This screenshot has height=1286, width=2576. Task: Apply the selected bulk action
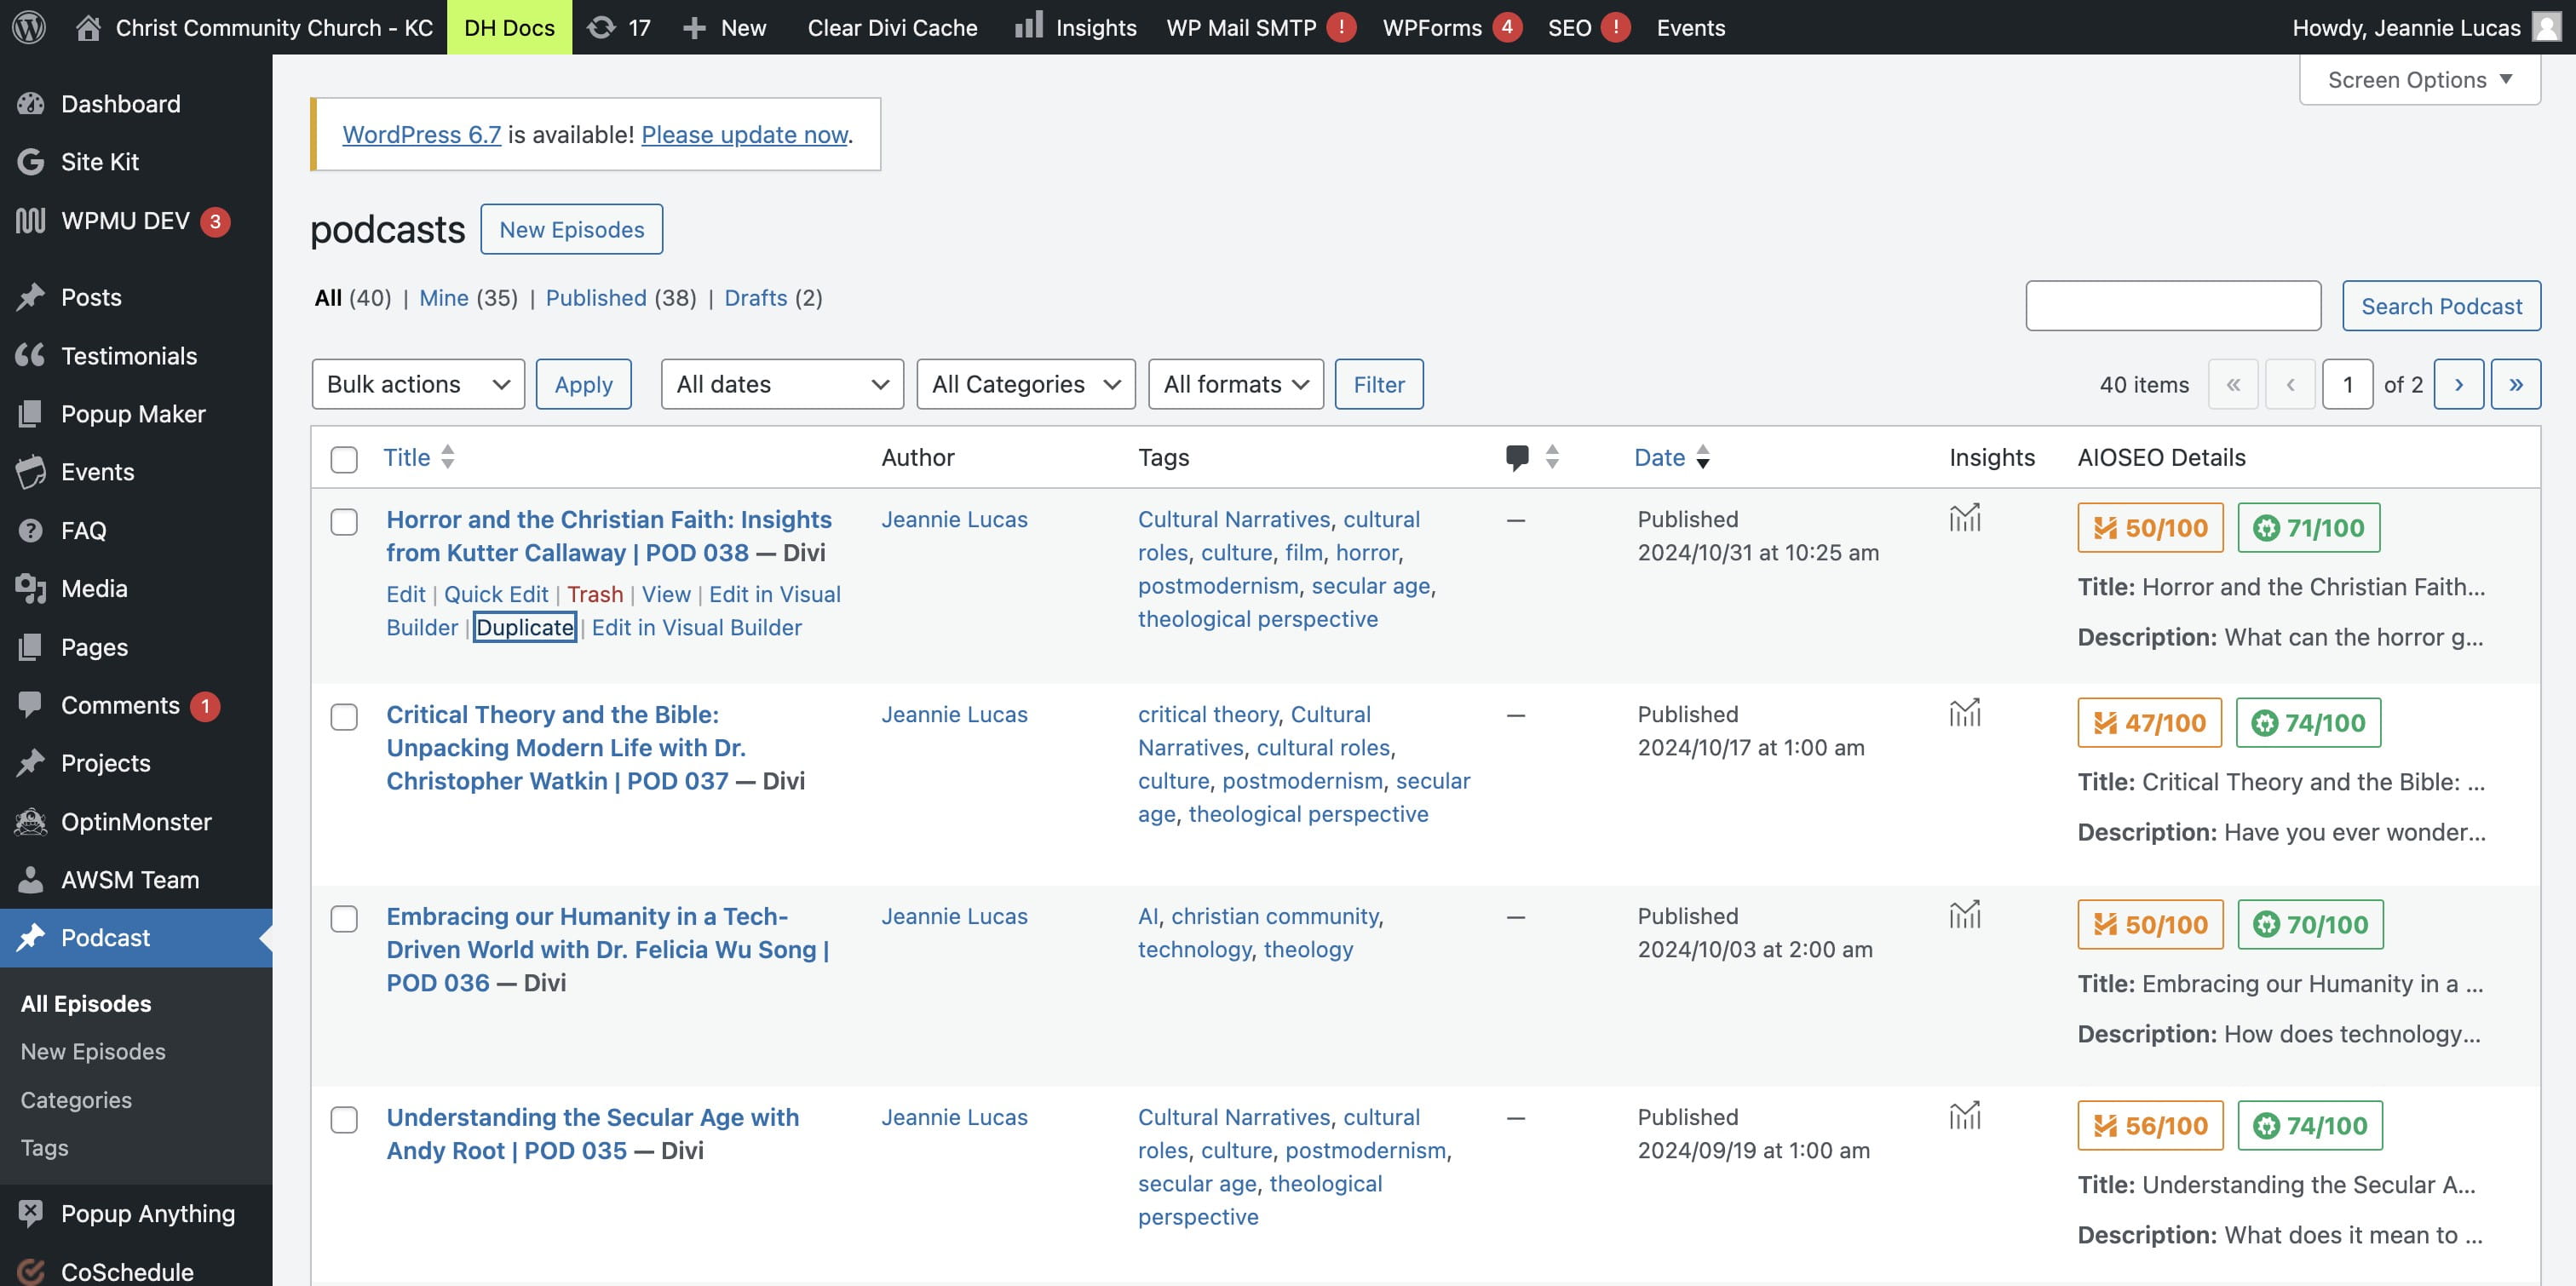[584, 384]
